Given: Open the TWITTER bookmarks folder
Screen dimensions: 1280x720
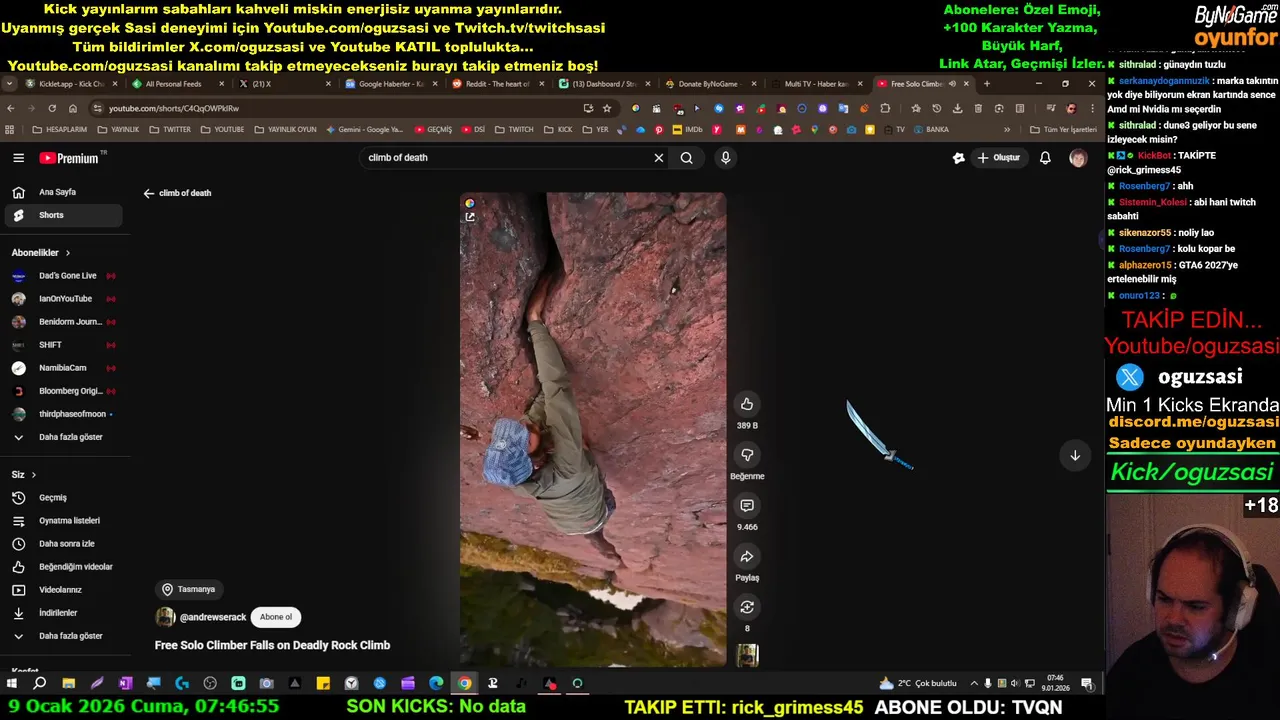Looking at the screenshot, I should pos(170,130).
